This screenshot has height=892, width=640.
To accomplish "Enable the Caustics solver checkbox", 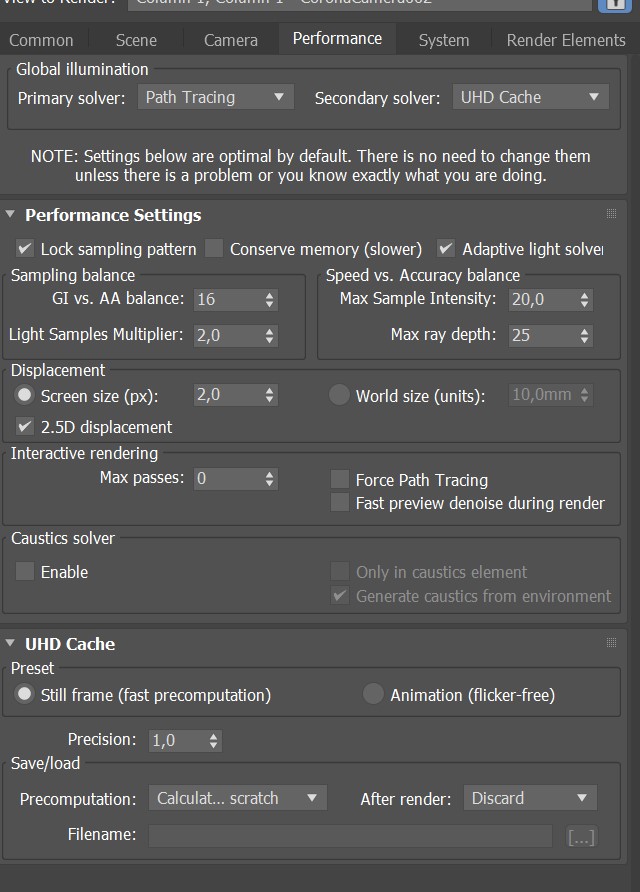I will pos(24,571).
